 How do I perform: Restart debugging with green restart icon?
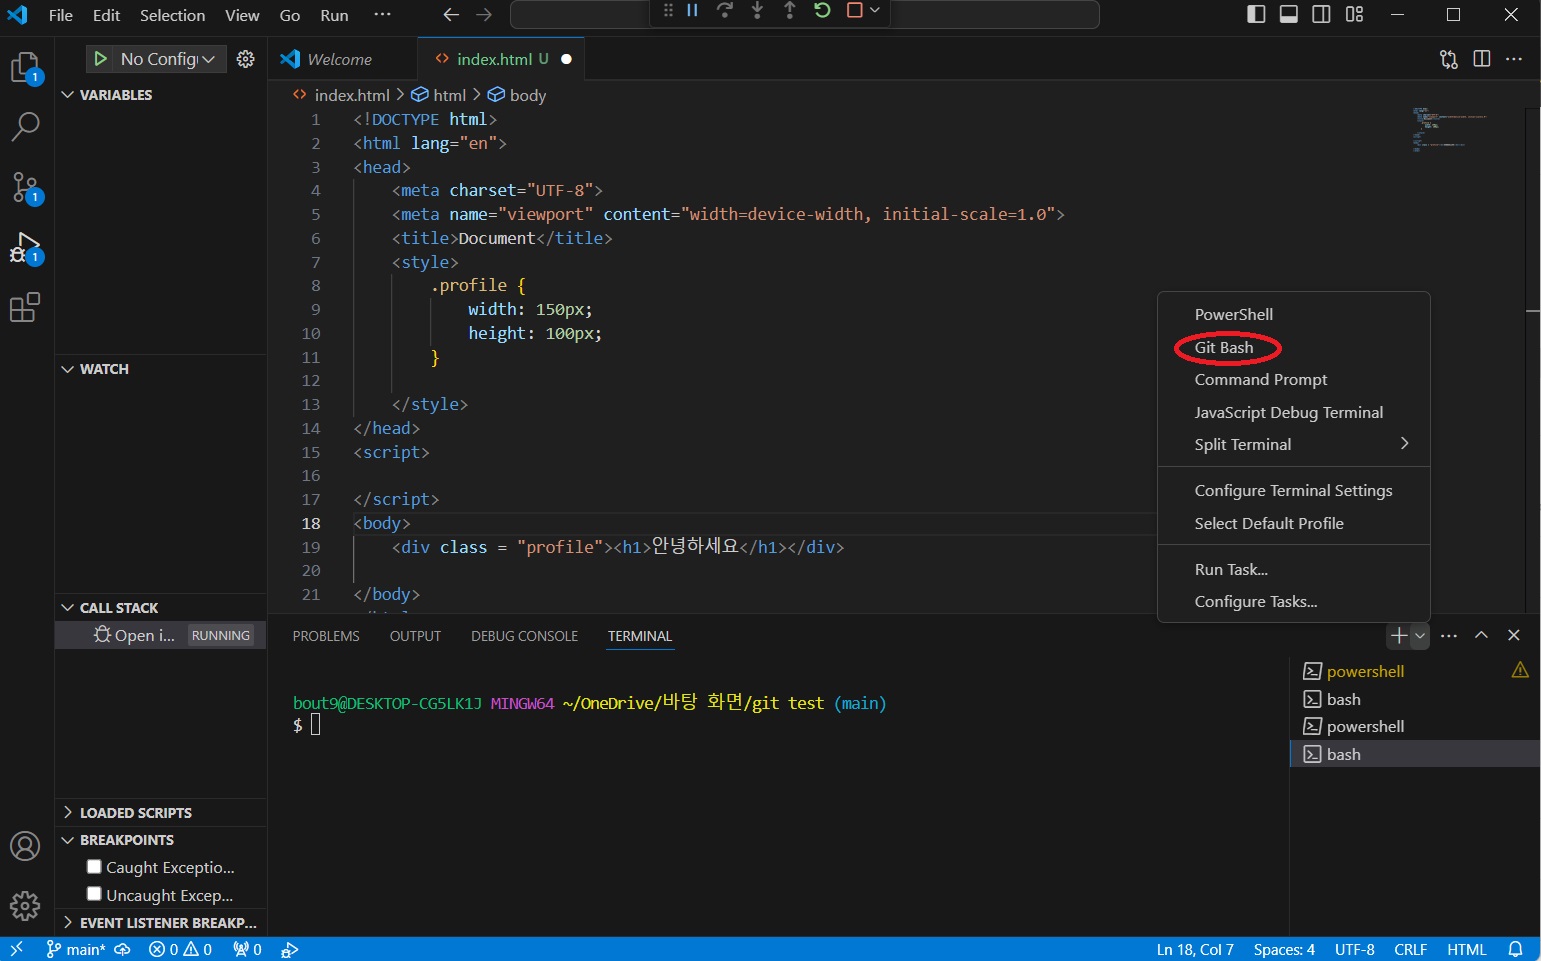coord(822,11)
